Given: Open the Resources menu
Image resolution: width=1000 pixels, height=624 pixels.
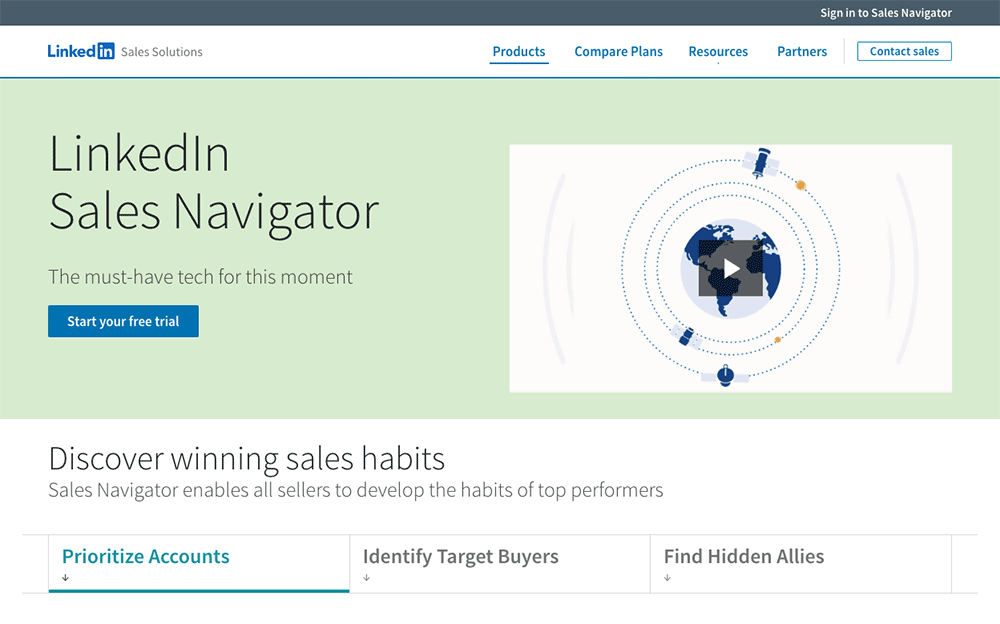Looking at the screenshot, I should tap(718, 52).
